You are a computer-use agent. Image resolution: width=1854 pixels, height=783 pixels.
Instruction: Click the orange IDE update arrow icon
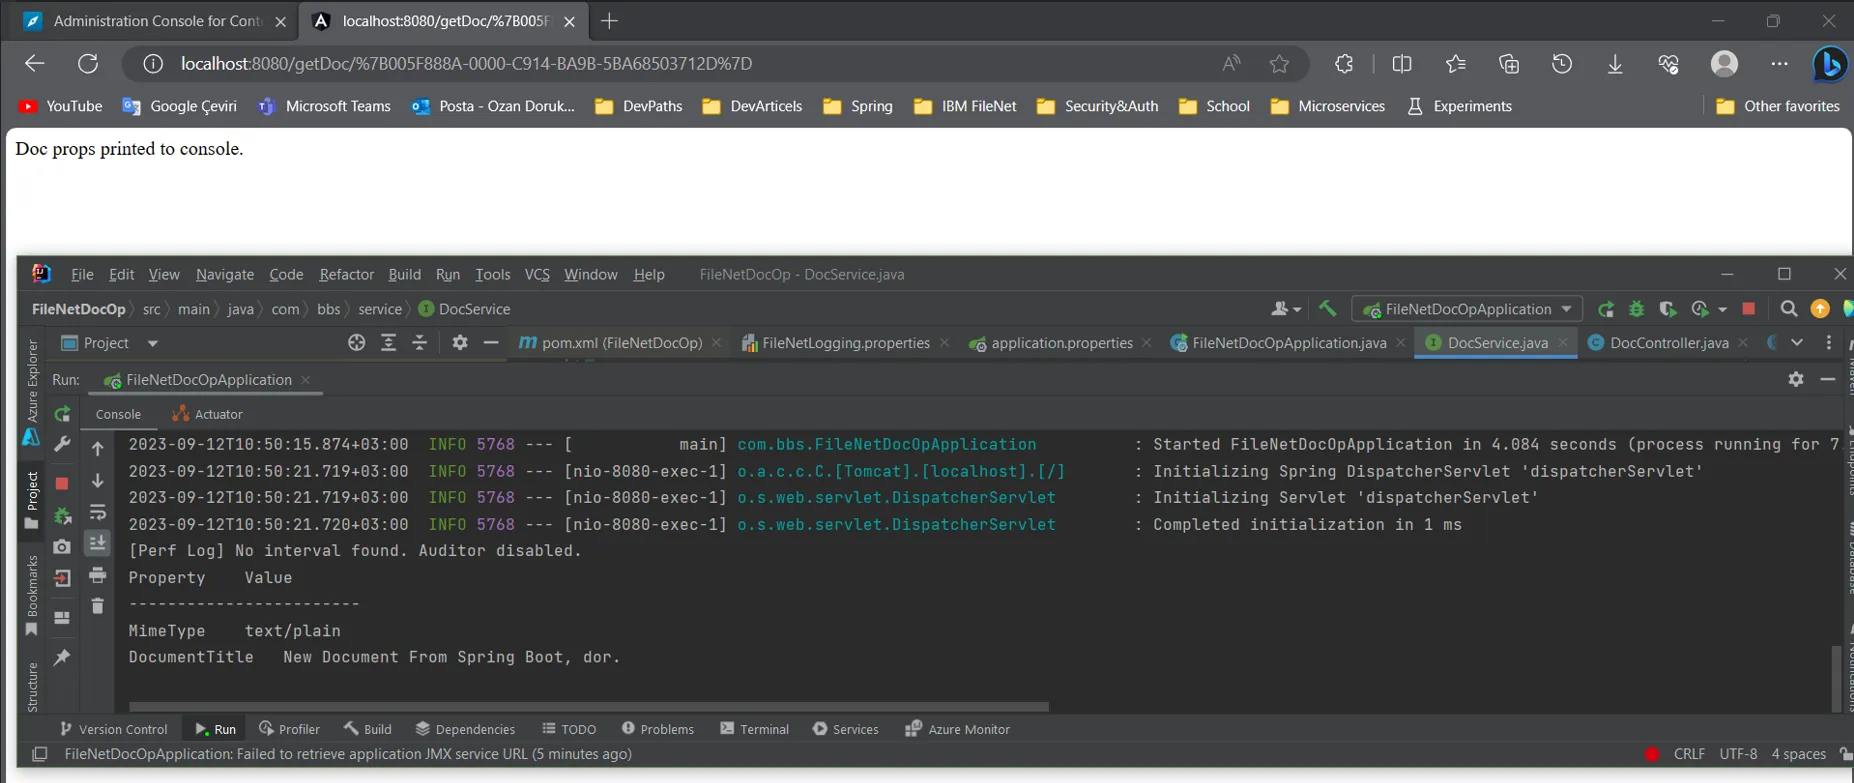[1820, 309]
